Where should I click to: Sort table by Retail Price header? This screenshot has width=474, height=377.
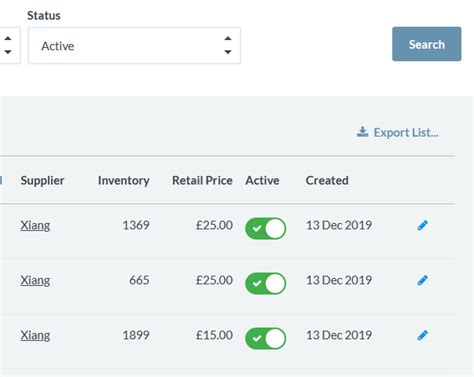(x=202, y=181)
